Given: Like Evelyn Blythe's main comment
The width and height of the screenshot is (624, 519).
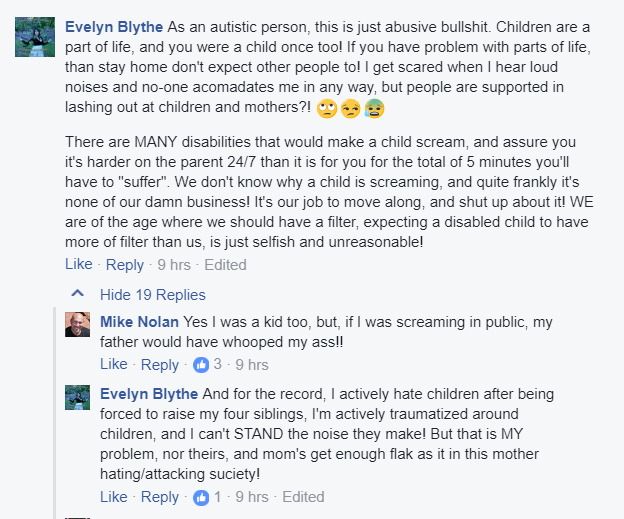Looking at the screenshot, I should pyautogui.click(x=79, y=264).
